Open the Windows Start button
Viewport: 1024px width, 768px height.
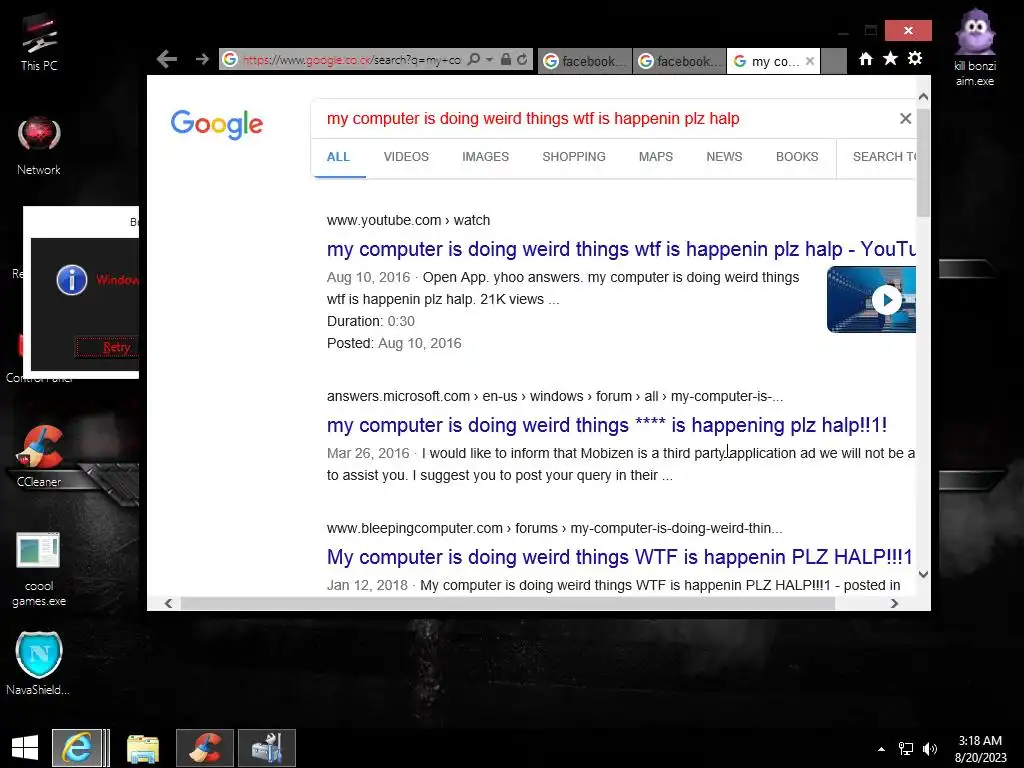tap(25, 748)
